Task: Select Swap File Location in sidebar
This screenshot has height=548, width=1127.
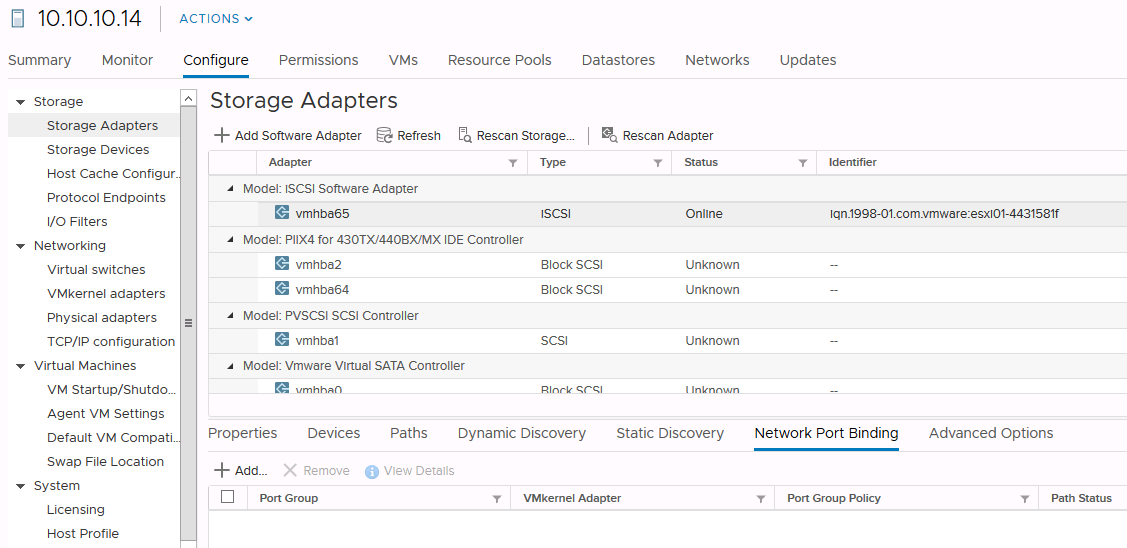Action: click(x=106, y=462)
